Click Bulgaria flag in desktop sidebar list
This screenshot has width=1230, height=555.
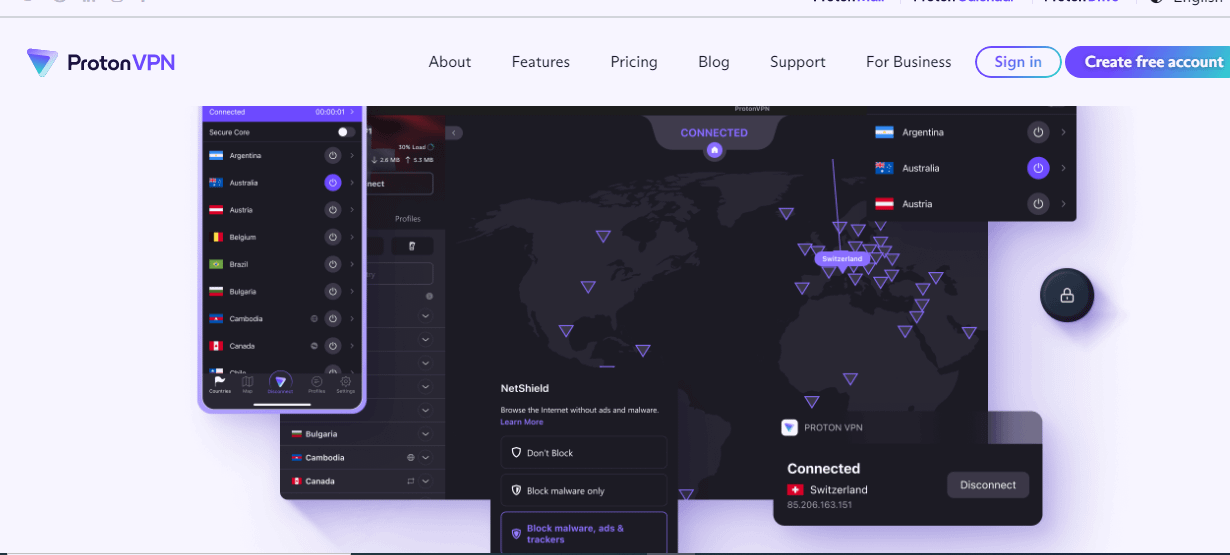point(297,434)
